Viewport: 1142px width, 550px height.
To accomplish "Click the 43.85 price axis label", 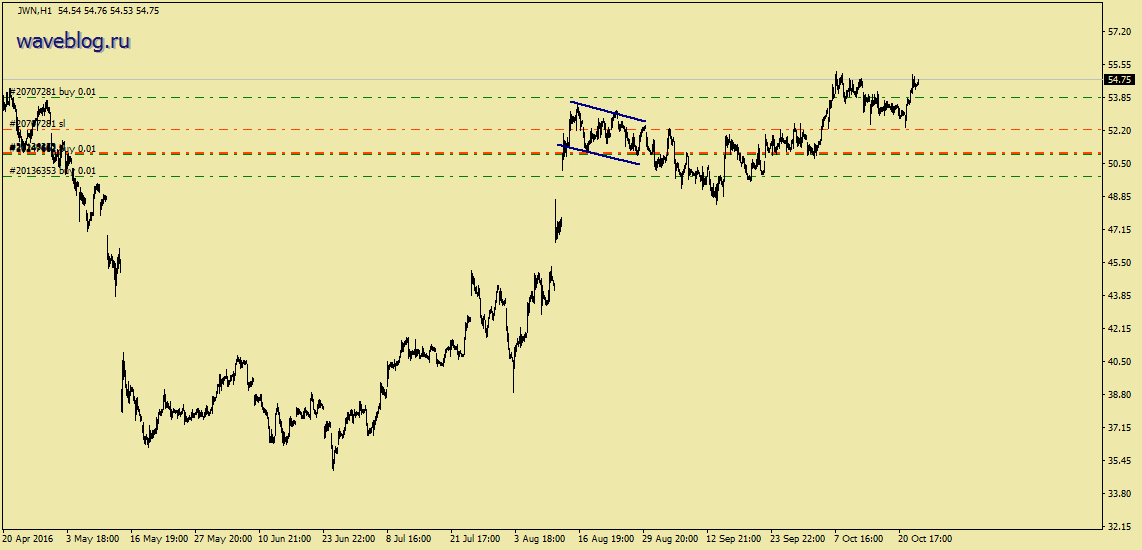I will click(x=1118, y=296).
